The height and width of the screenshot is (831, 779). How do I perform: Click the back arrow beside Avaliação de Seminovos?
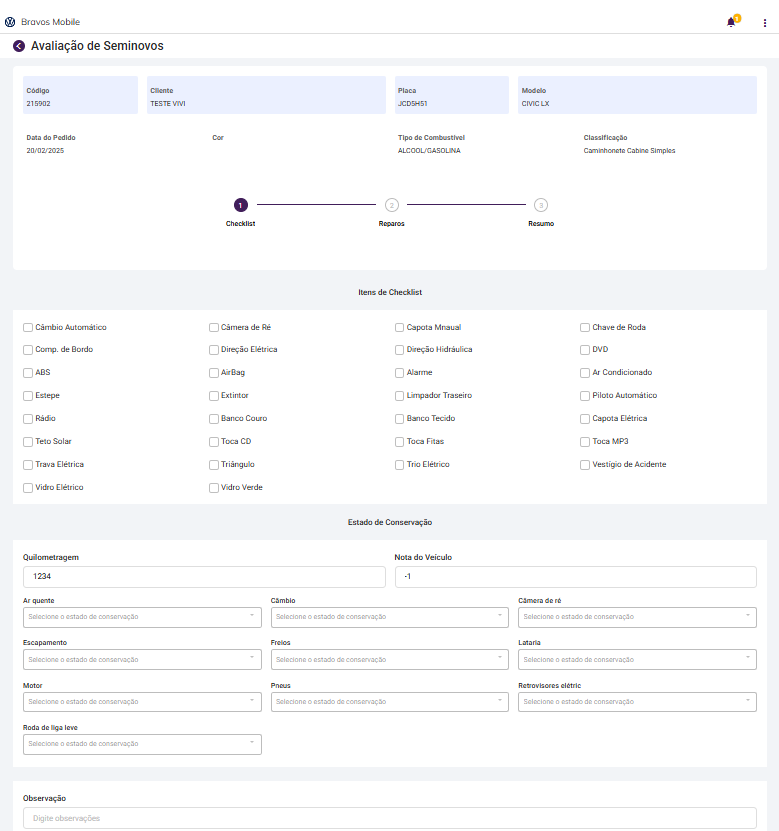point(19,46)
